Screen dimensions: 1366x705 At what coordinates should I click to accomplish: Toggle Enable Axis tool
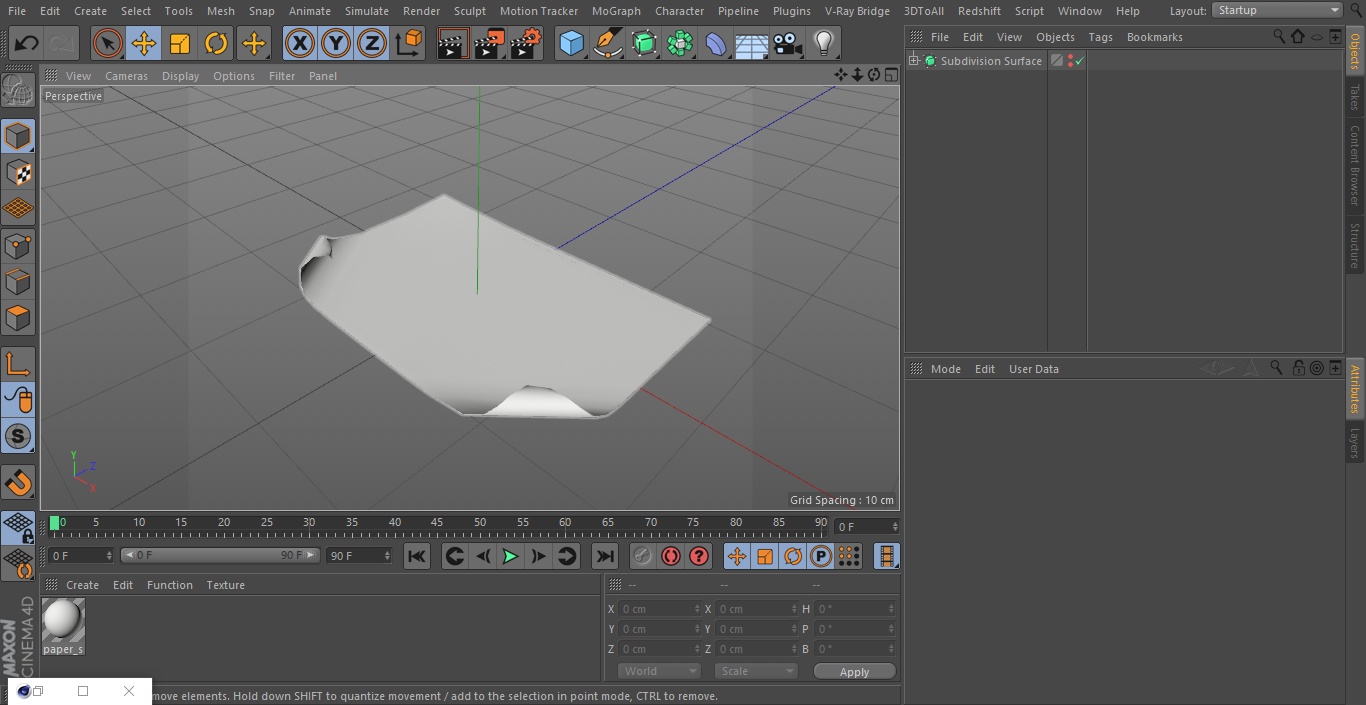[x=18, y=364]
